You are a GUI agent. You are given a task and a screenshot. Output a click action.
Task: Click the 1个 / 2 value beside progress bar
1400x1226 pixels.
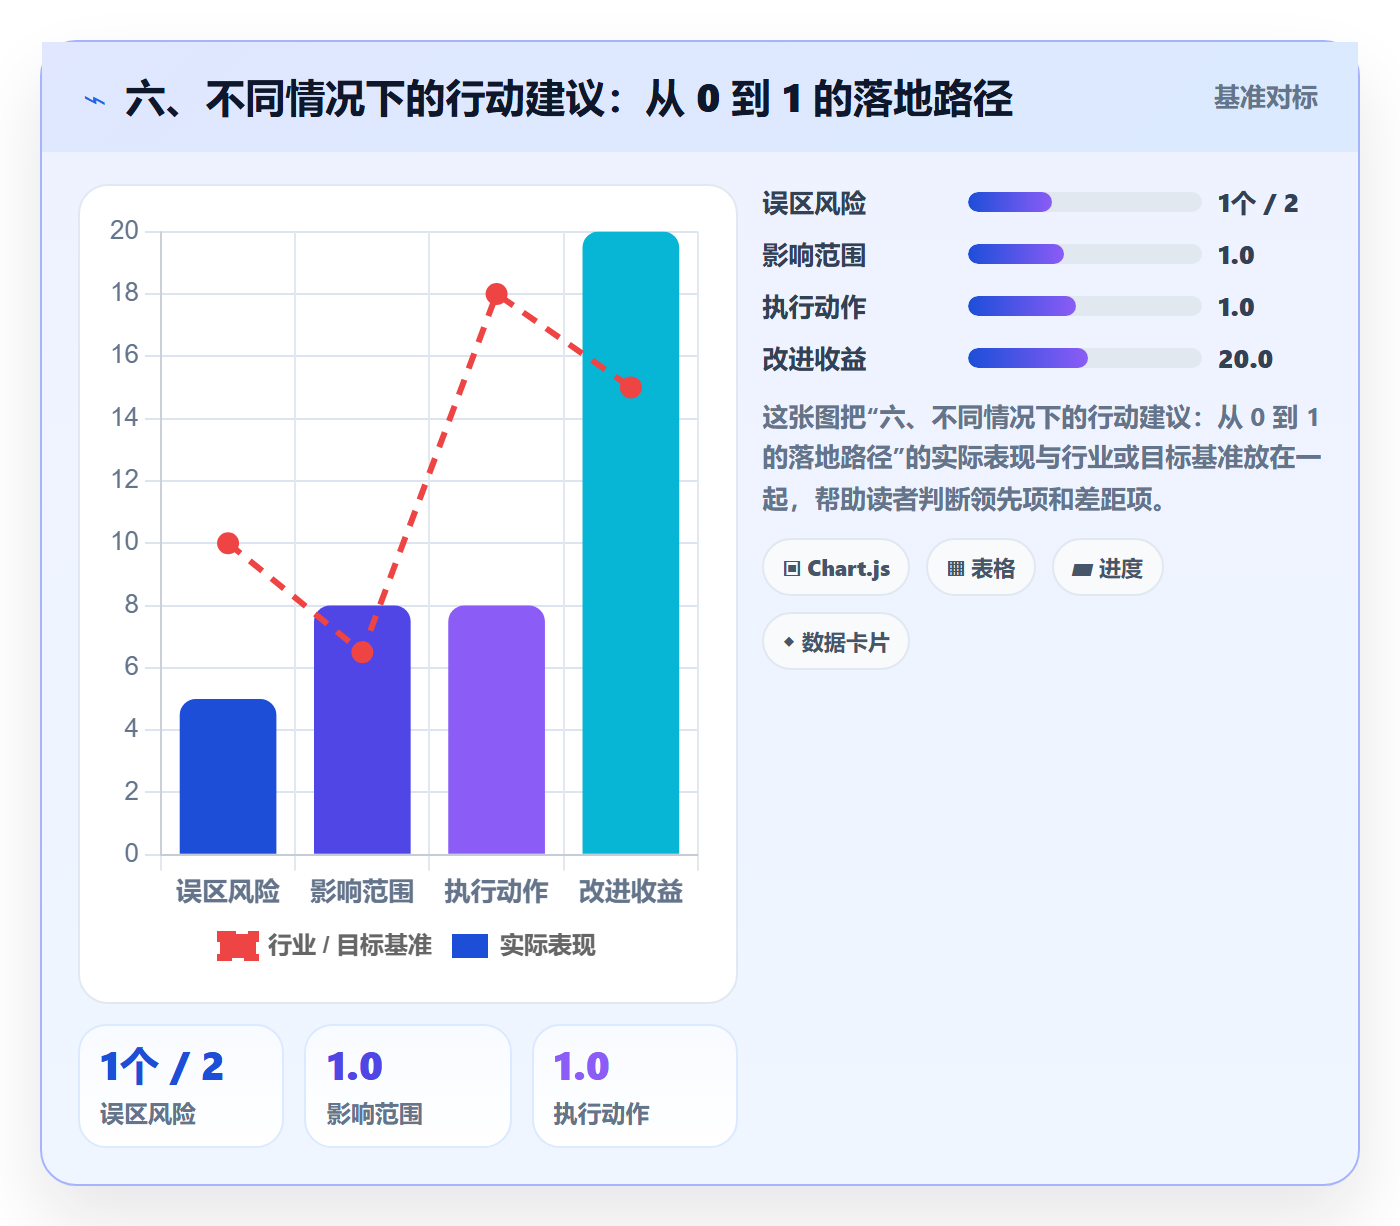pyautogui.click(x=1258, y=203)
